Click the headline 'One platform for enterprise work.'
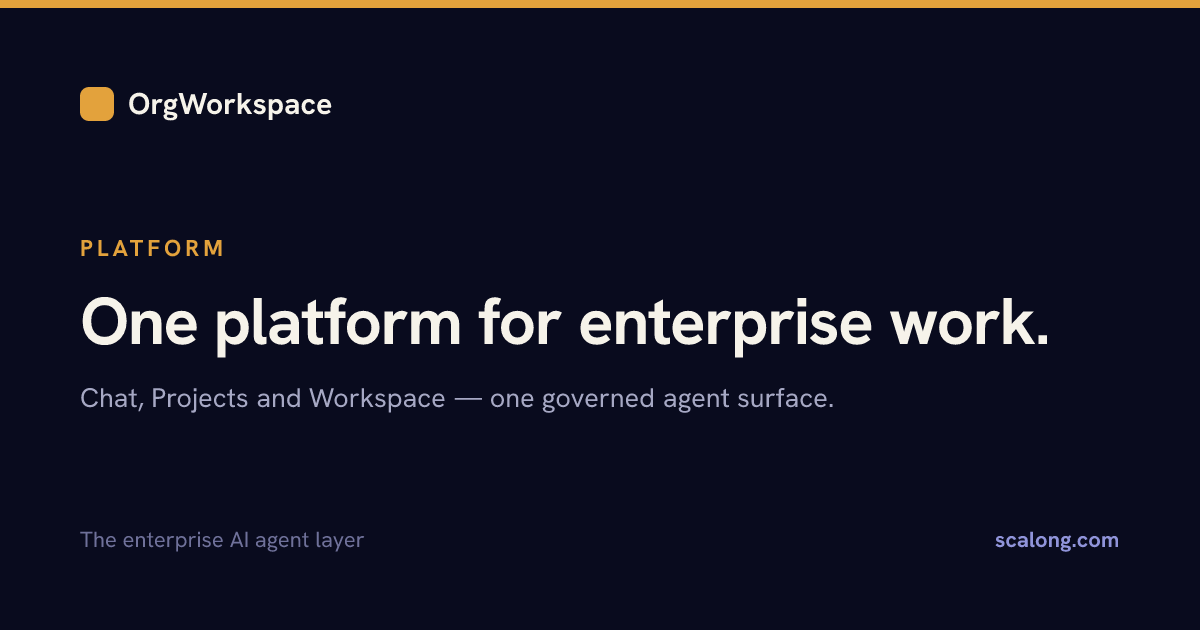Screen dimensions: 1200x630 click(565, 323)
